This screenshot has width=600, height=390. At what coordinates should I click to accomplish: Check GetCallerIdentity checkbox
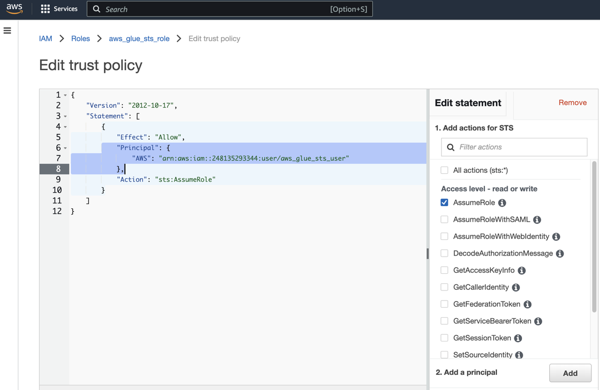[444, 287]
